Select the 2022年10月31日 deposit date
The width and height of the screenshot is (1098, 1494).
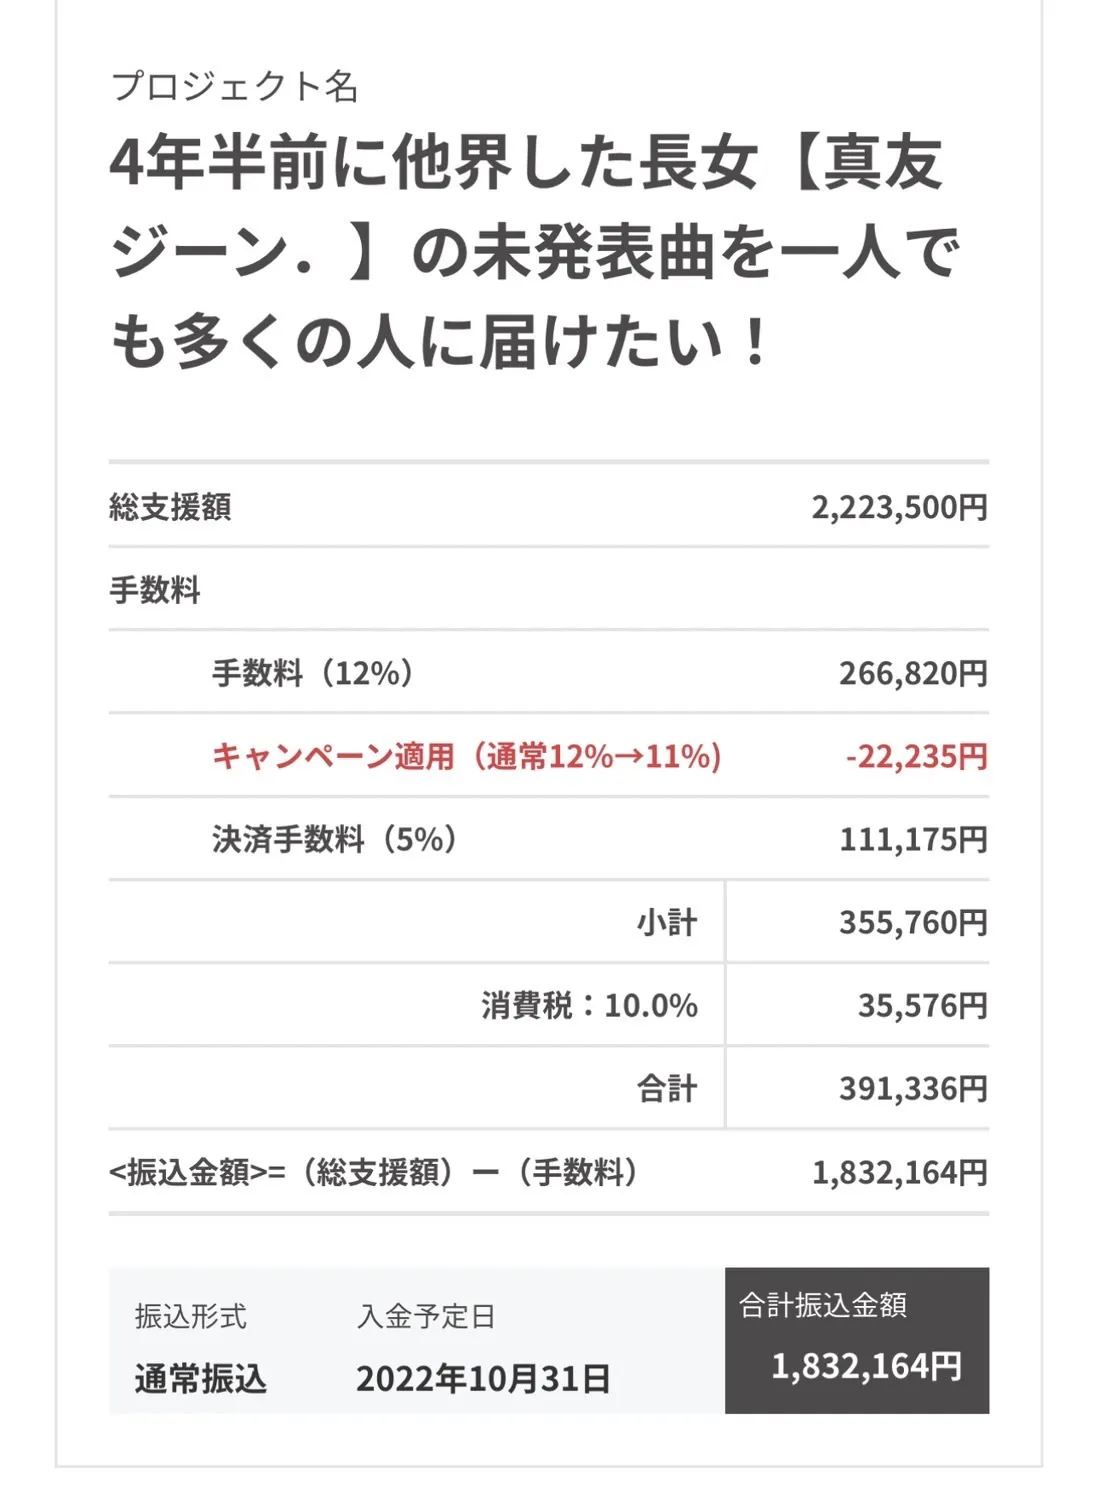click(483, 1379)
